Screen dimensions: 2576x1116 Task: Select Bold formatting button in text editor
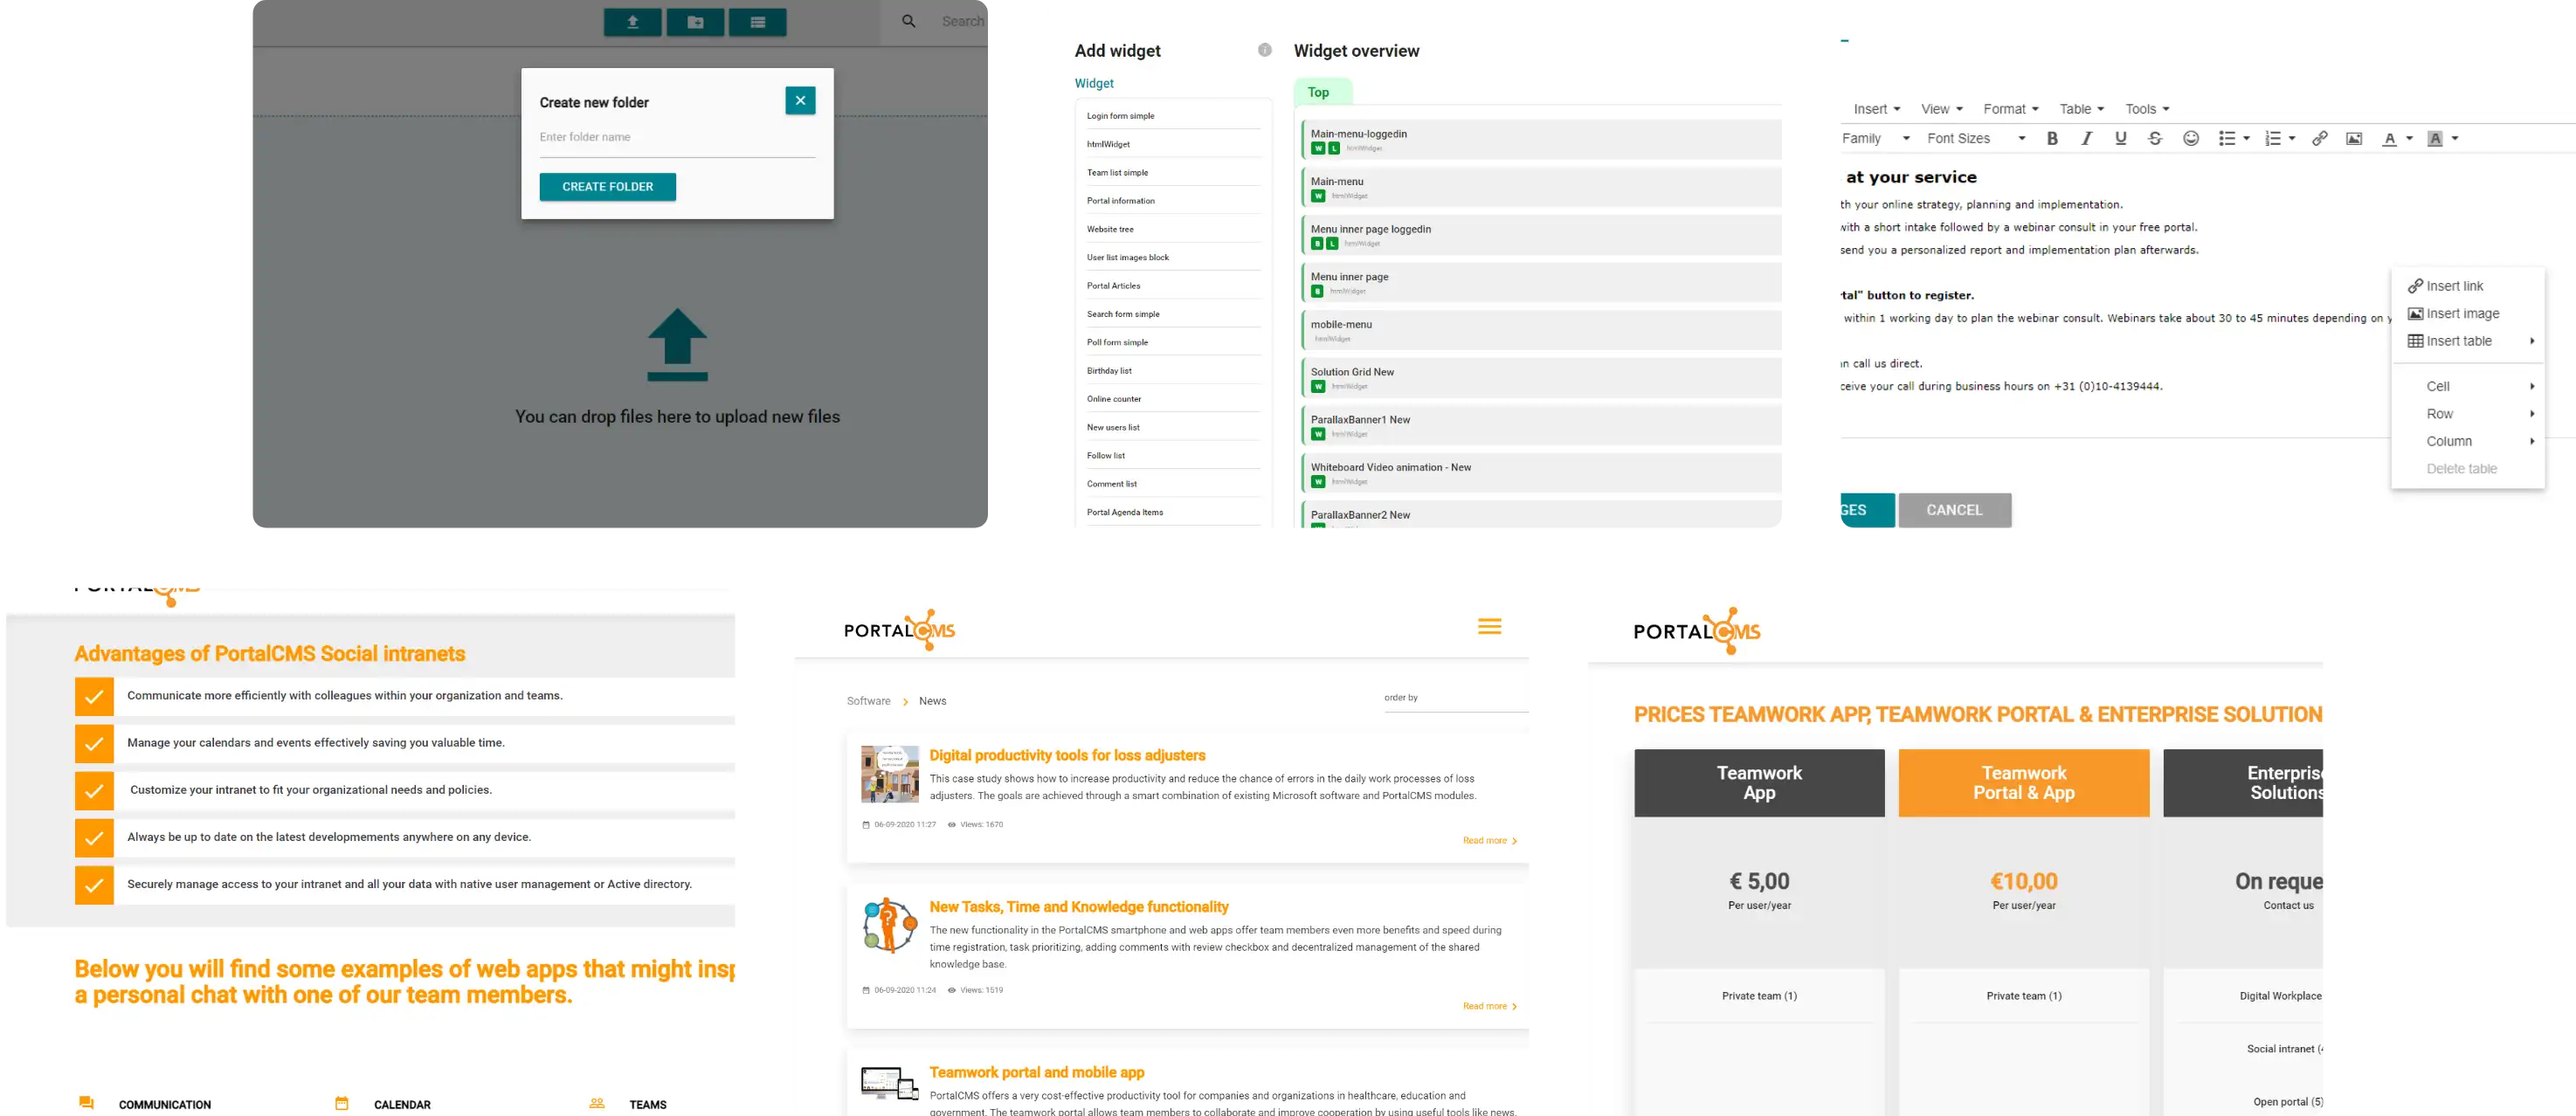click(x=2054, y=138)
